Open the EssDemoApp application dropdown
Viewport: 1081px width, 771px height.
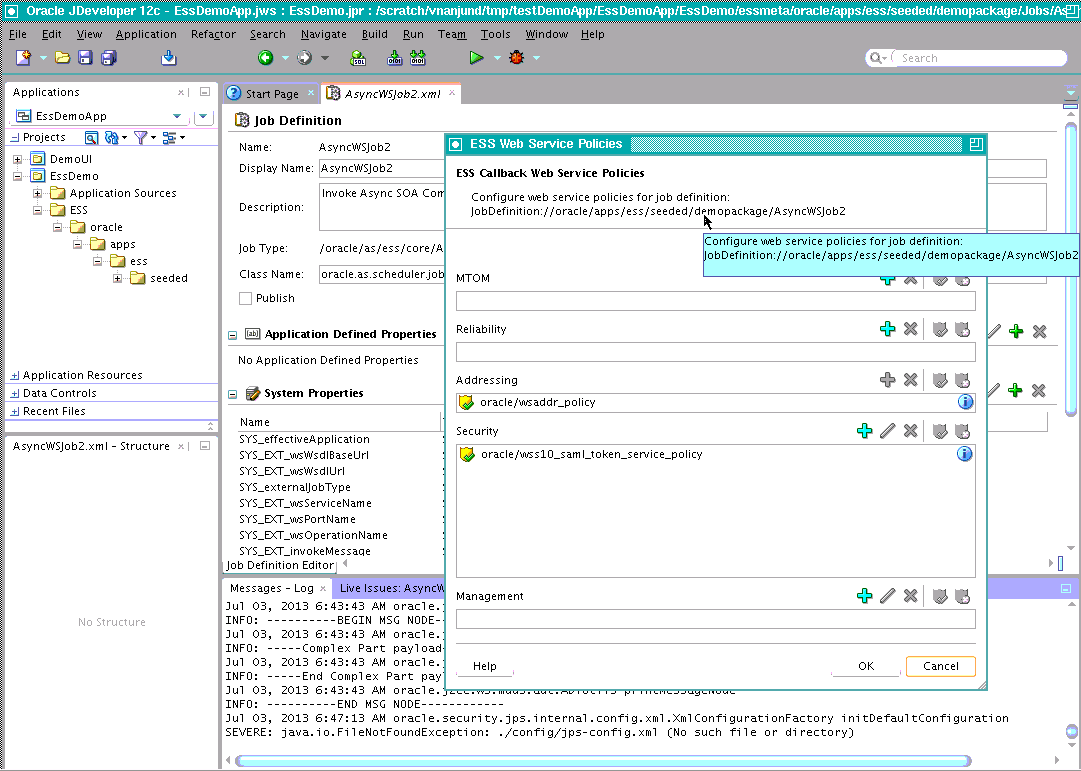point(177,116)
